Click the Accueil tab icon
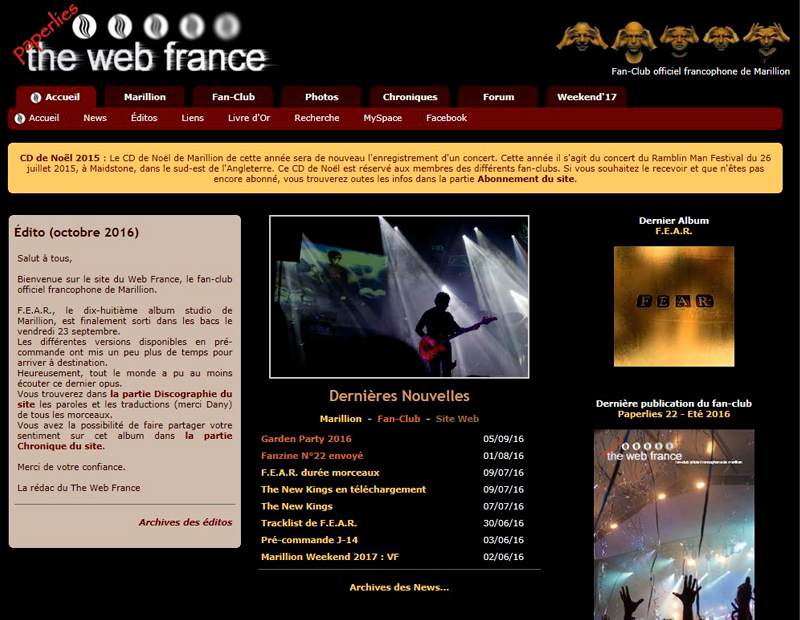The height and width of the screenshot is (620, 800). 36,97
